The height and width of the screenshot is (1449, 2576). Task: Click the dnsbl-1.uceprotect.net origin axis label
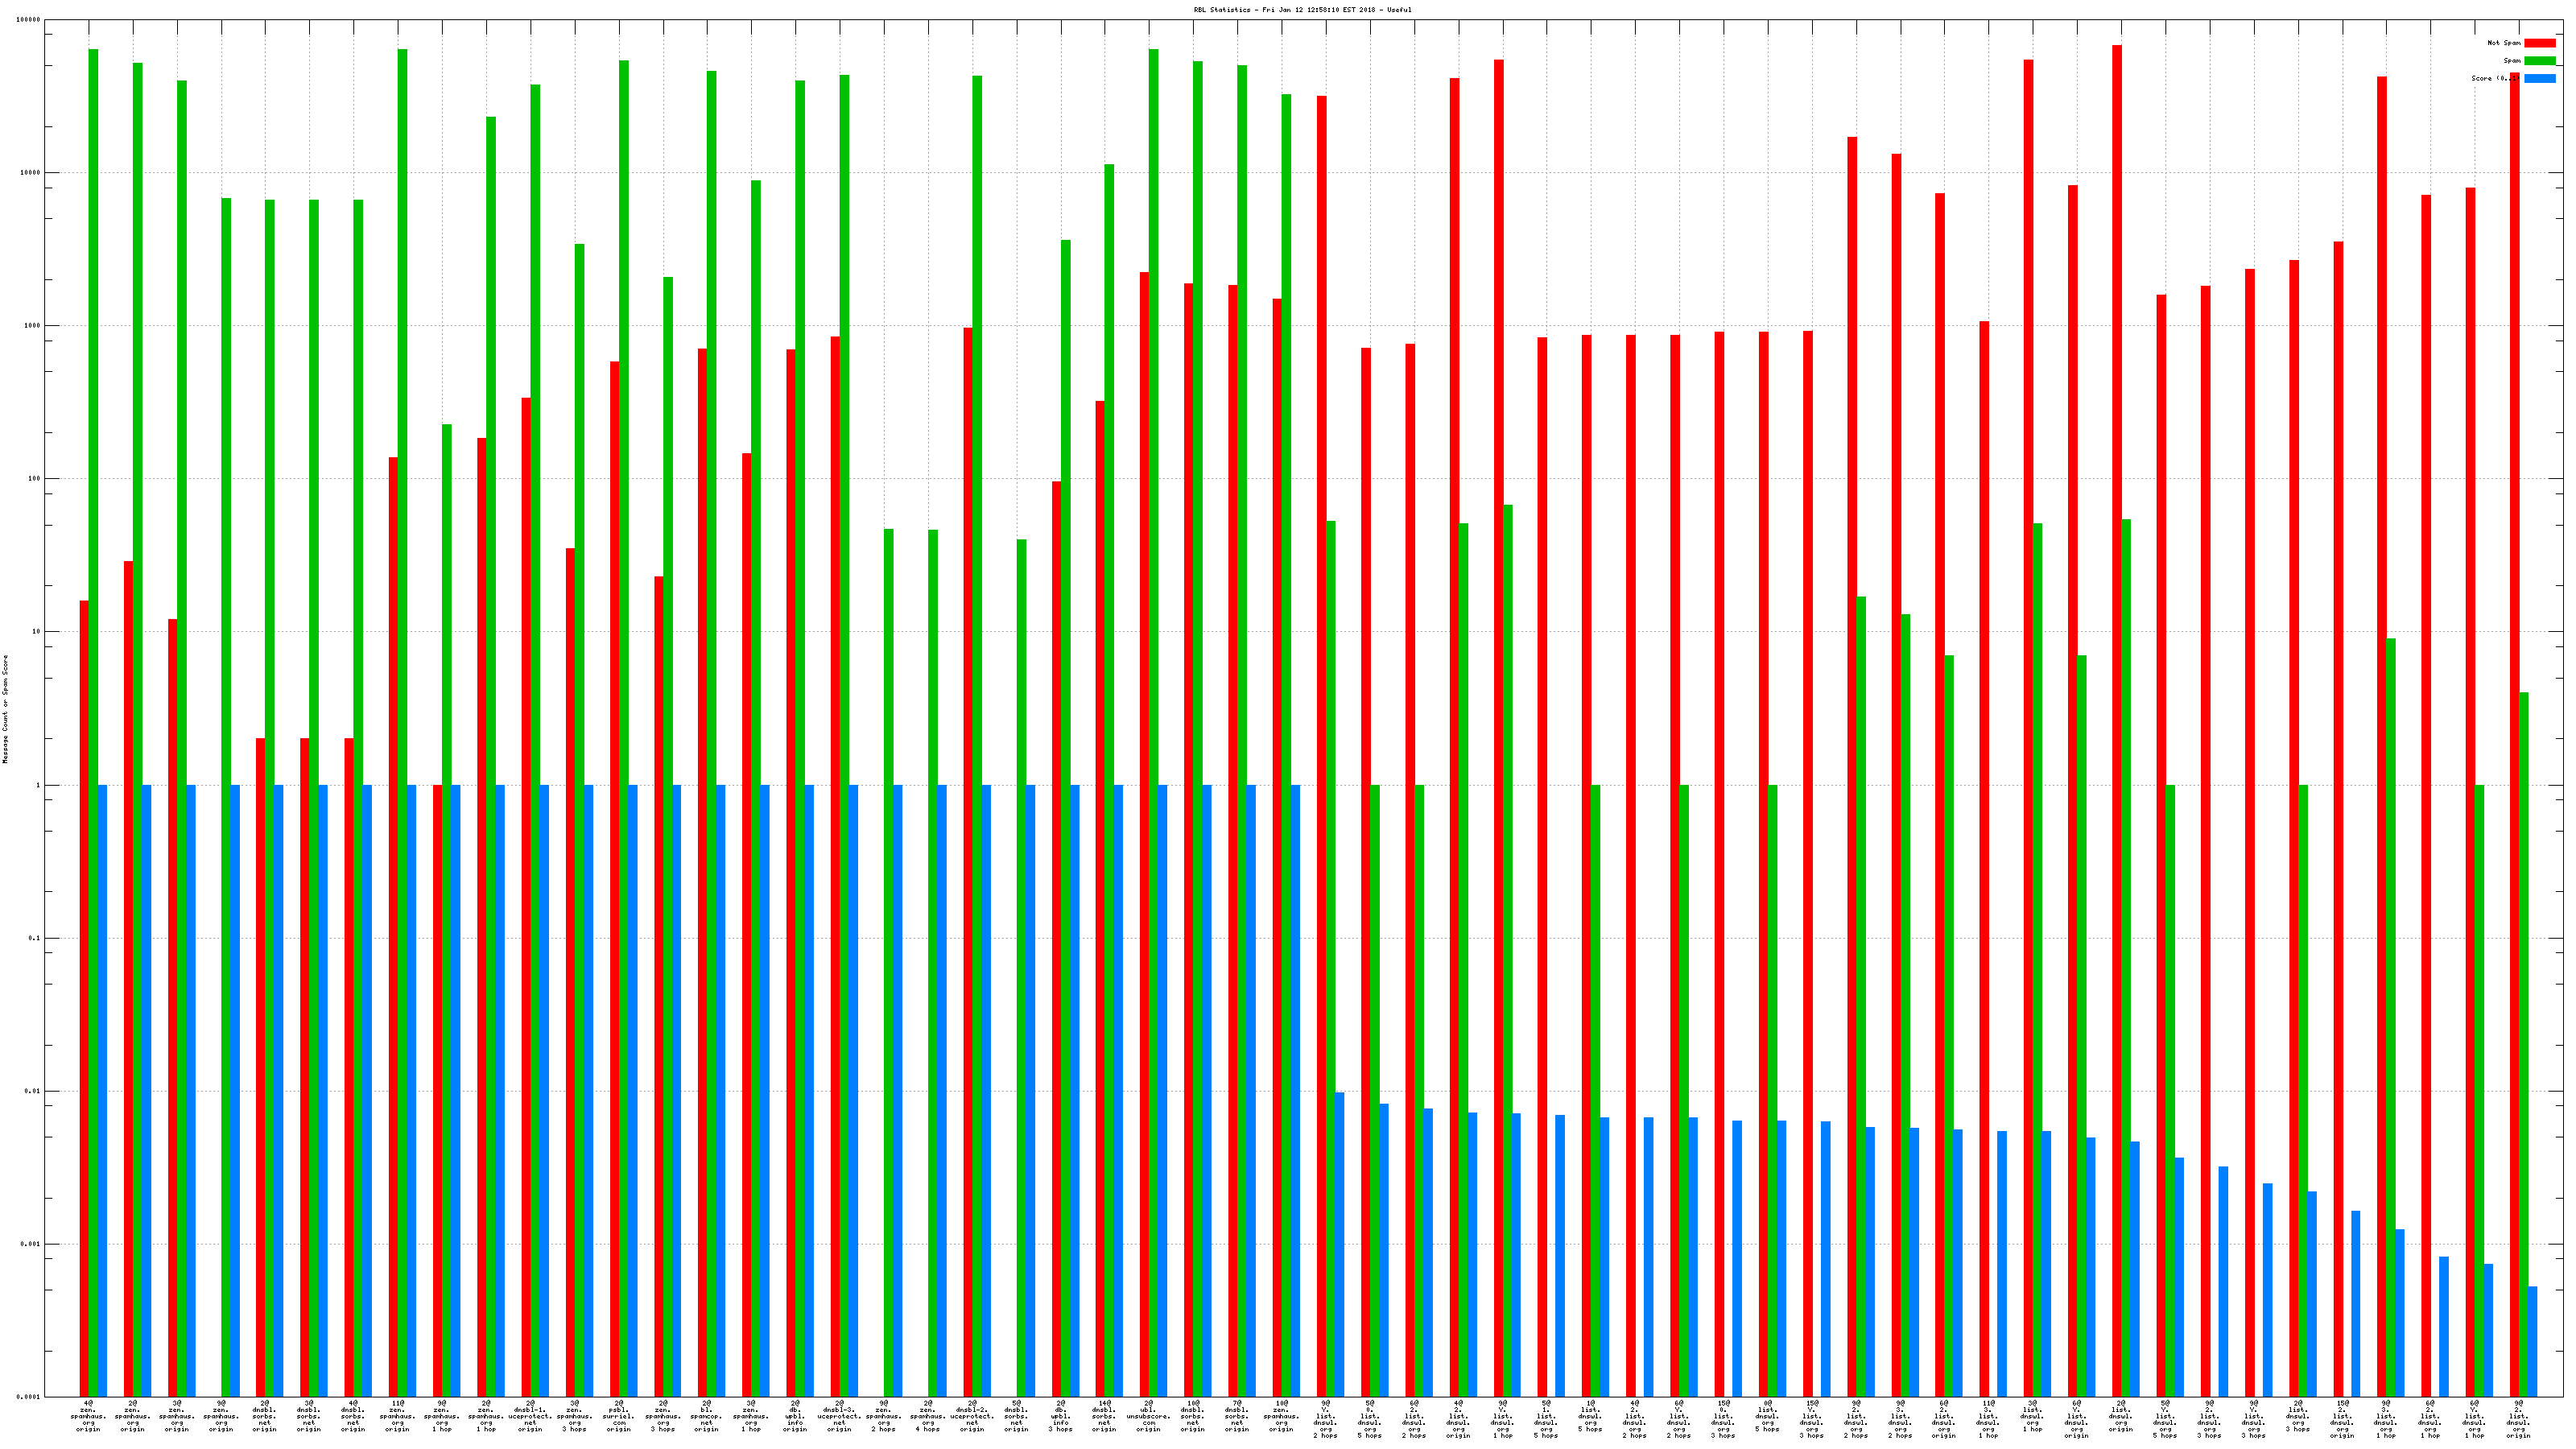click(x=530, y=1416)
